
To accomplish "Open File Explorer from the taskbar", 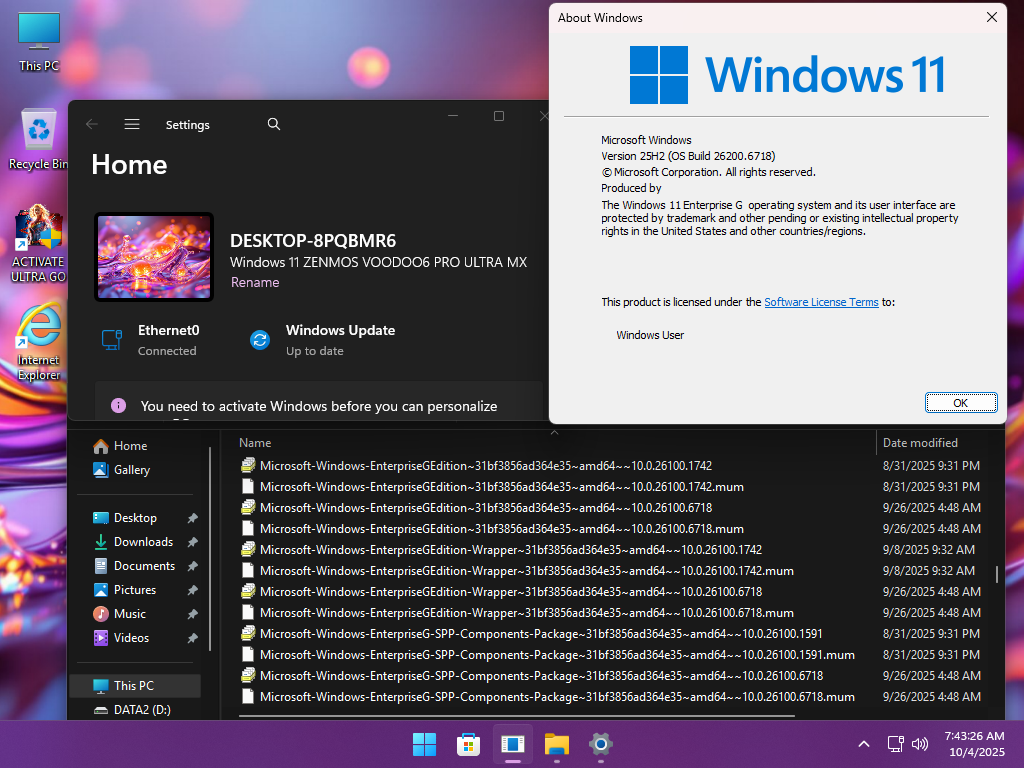I will click(556, 744).
